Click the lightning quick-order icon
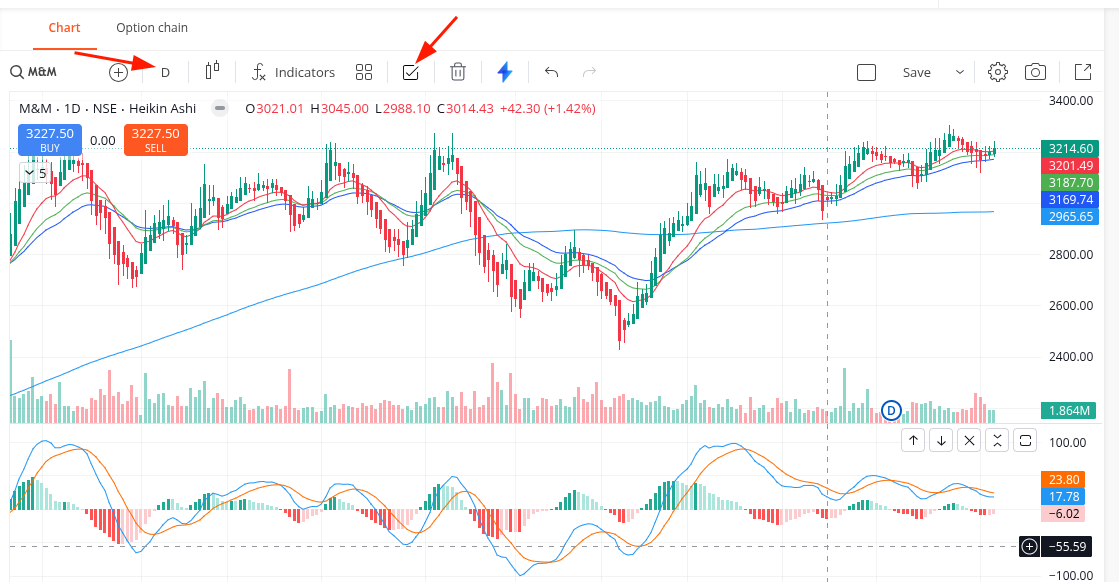Image resolution: width=1119 pixels, height=582 pixels. click(505, 71)
